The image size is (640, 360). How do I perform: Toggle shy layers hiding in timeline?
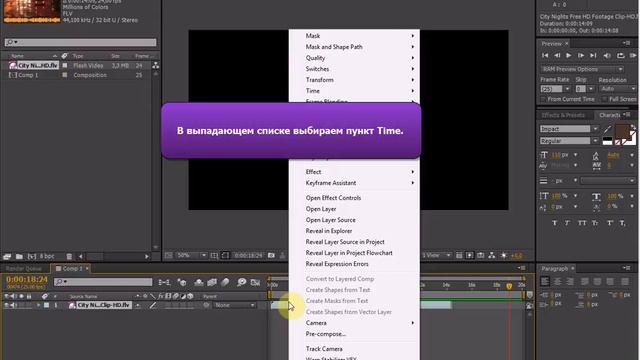[199, 282]
